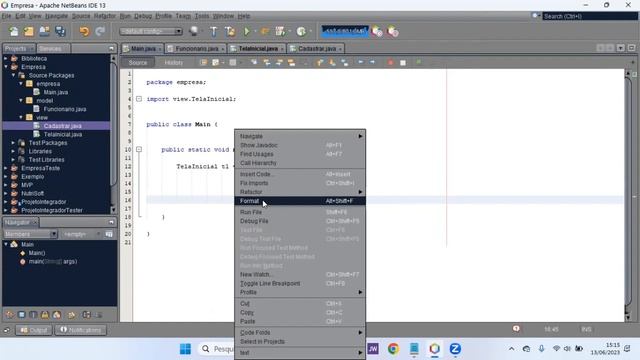640x360 pixels.
Task: Click the Open Project toolbar icon
Action: pos(44,31)
